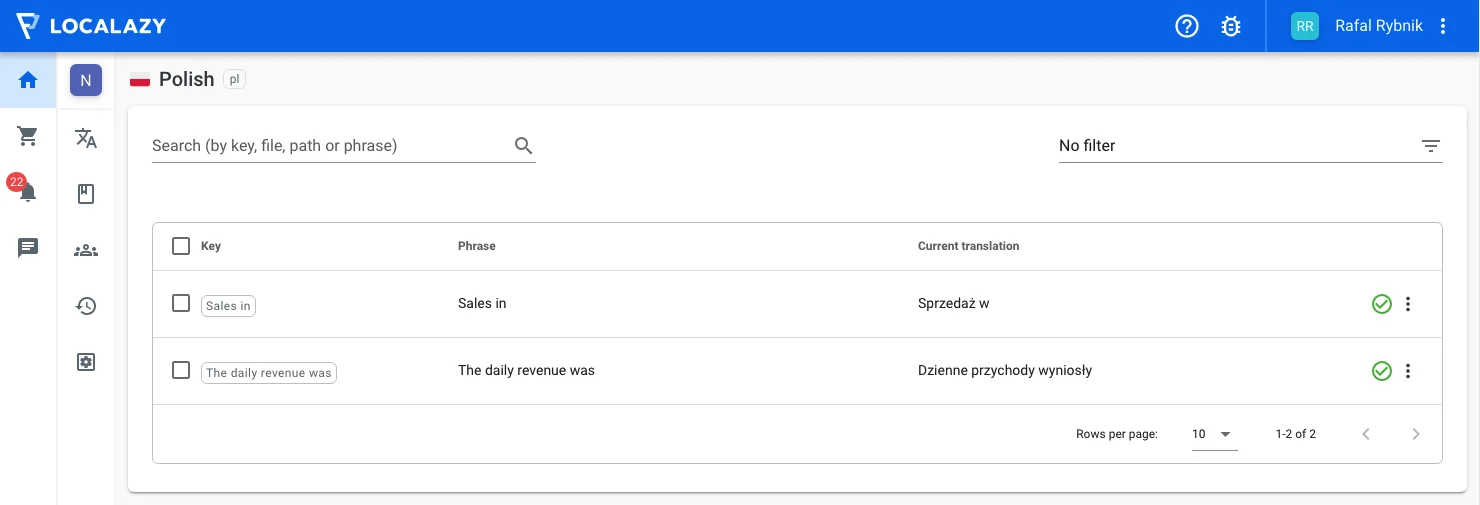Image resolution: width=1480 pixels, height=505 pixels.
Task: Go to the previous page arrow
Action: tap(1366, 434)
